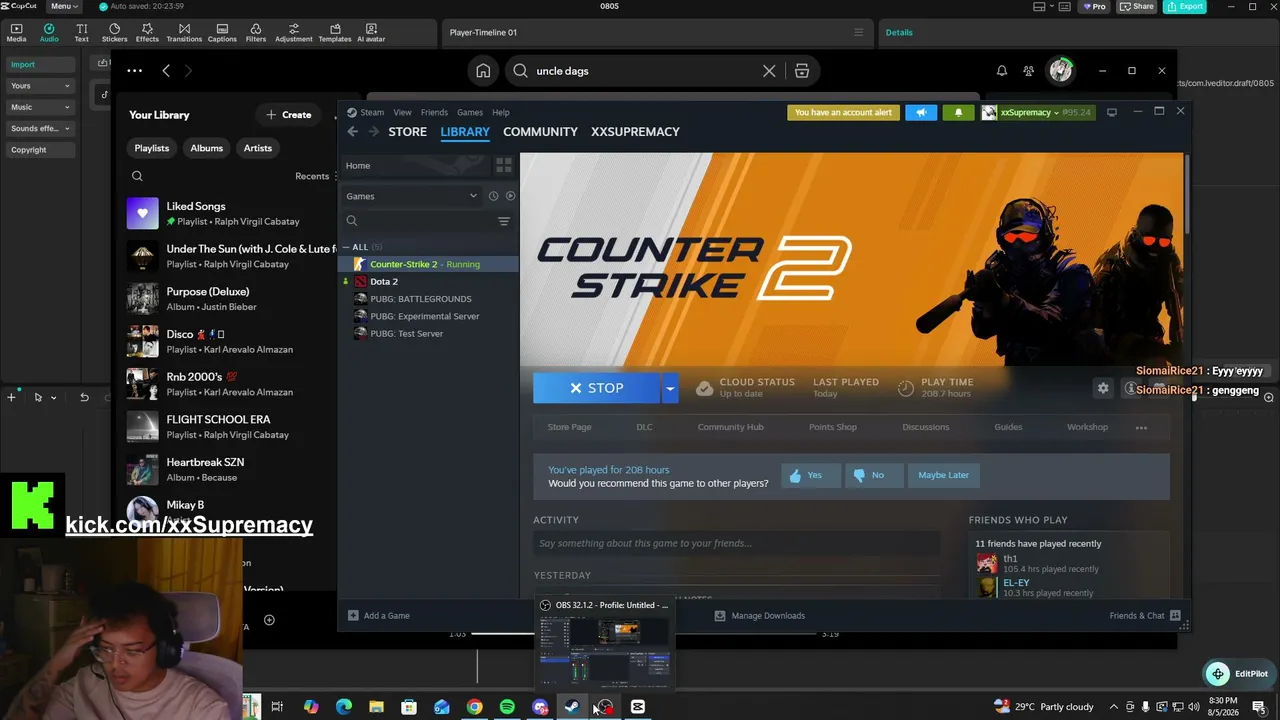Open Filters in CapCut toolbar
The width and height of the screenshot is (1280, 720).
point(256,33)
